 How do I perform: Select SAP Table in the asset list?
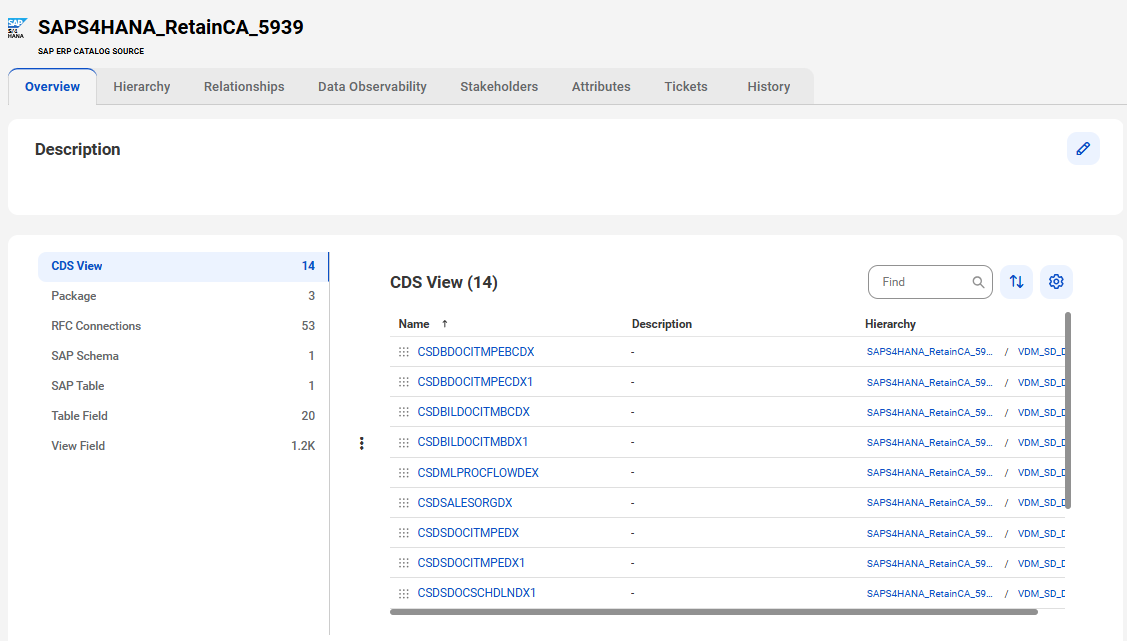click(183, 386)
